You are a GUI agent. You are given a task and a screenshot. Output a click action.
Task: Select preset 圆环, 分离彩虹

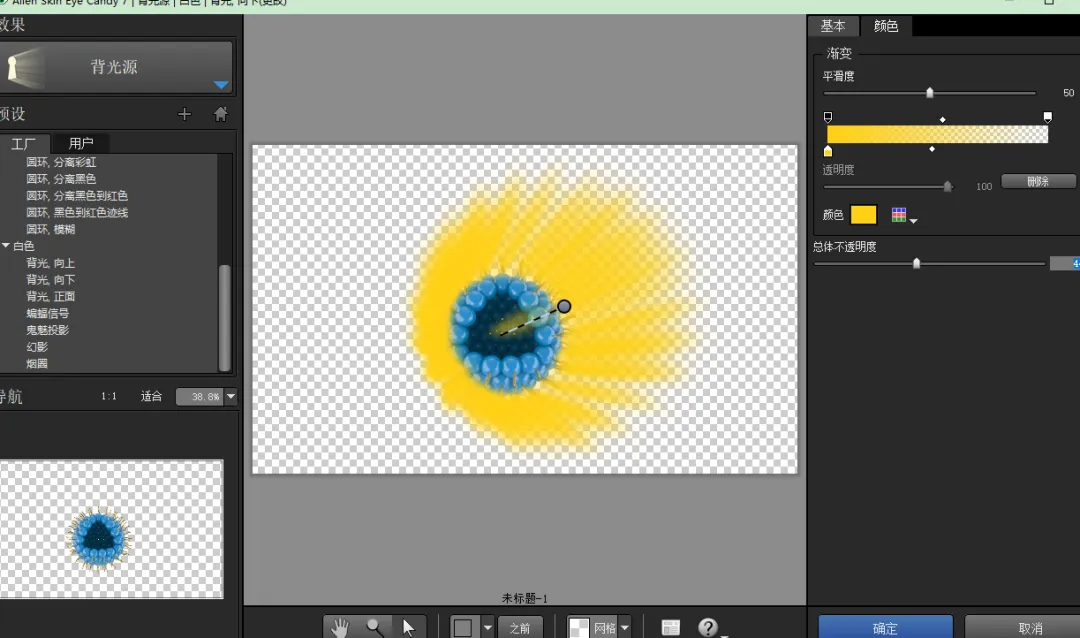click(x=61, y=162)
